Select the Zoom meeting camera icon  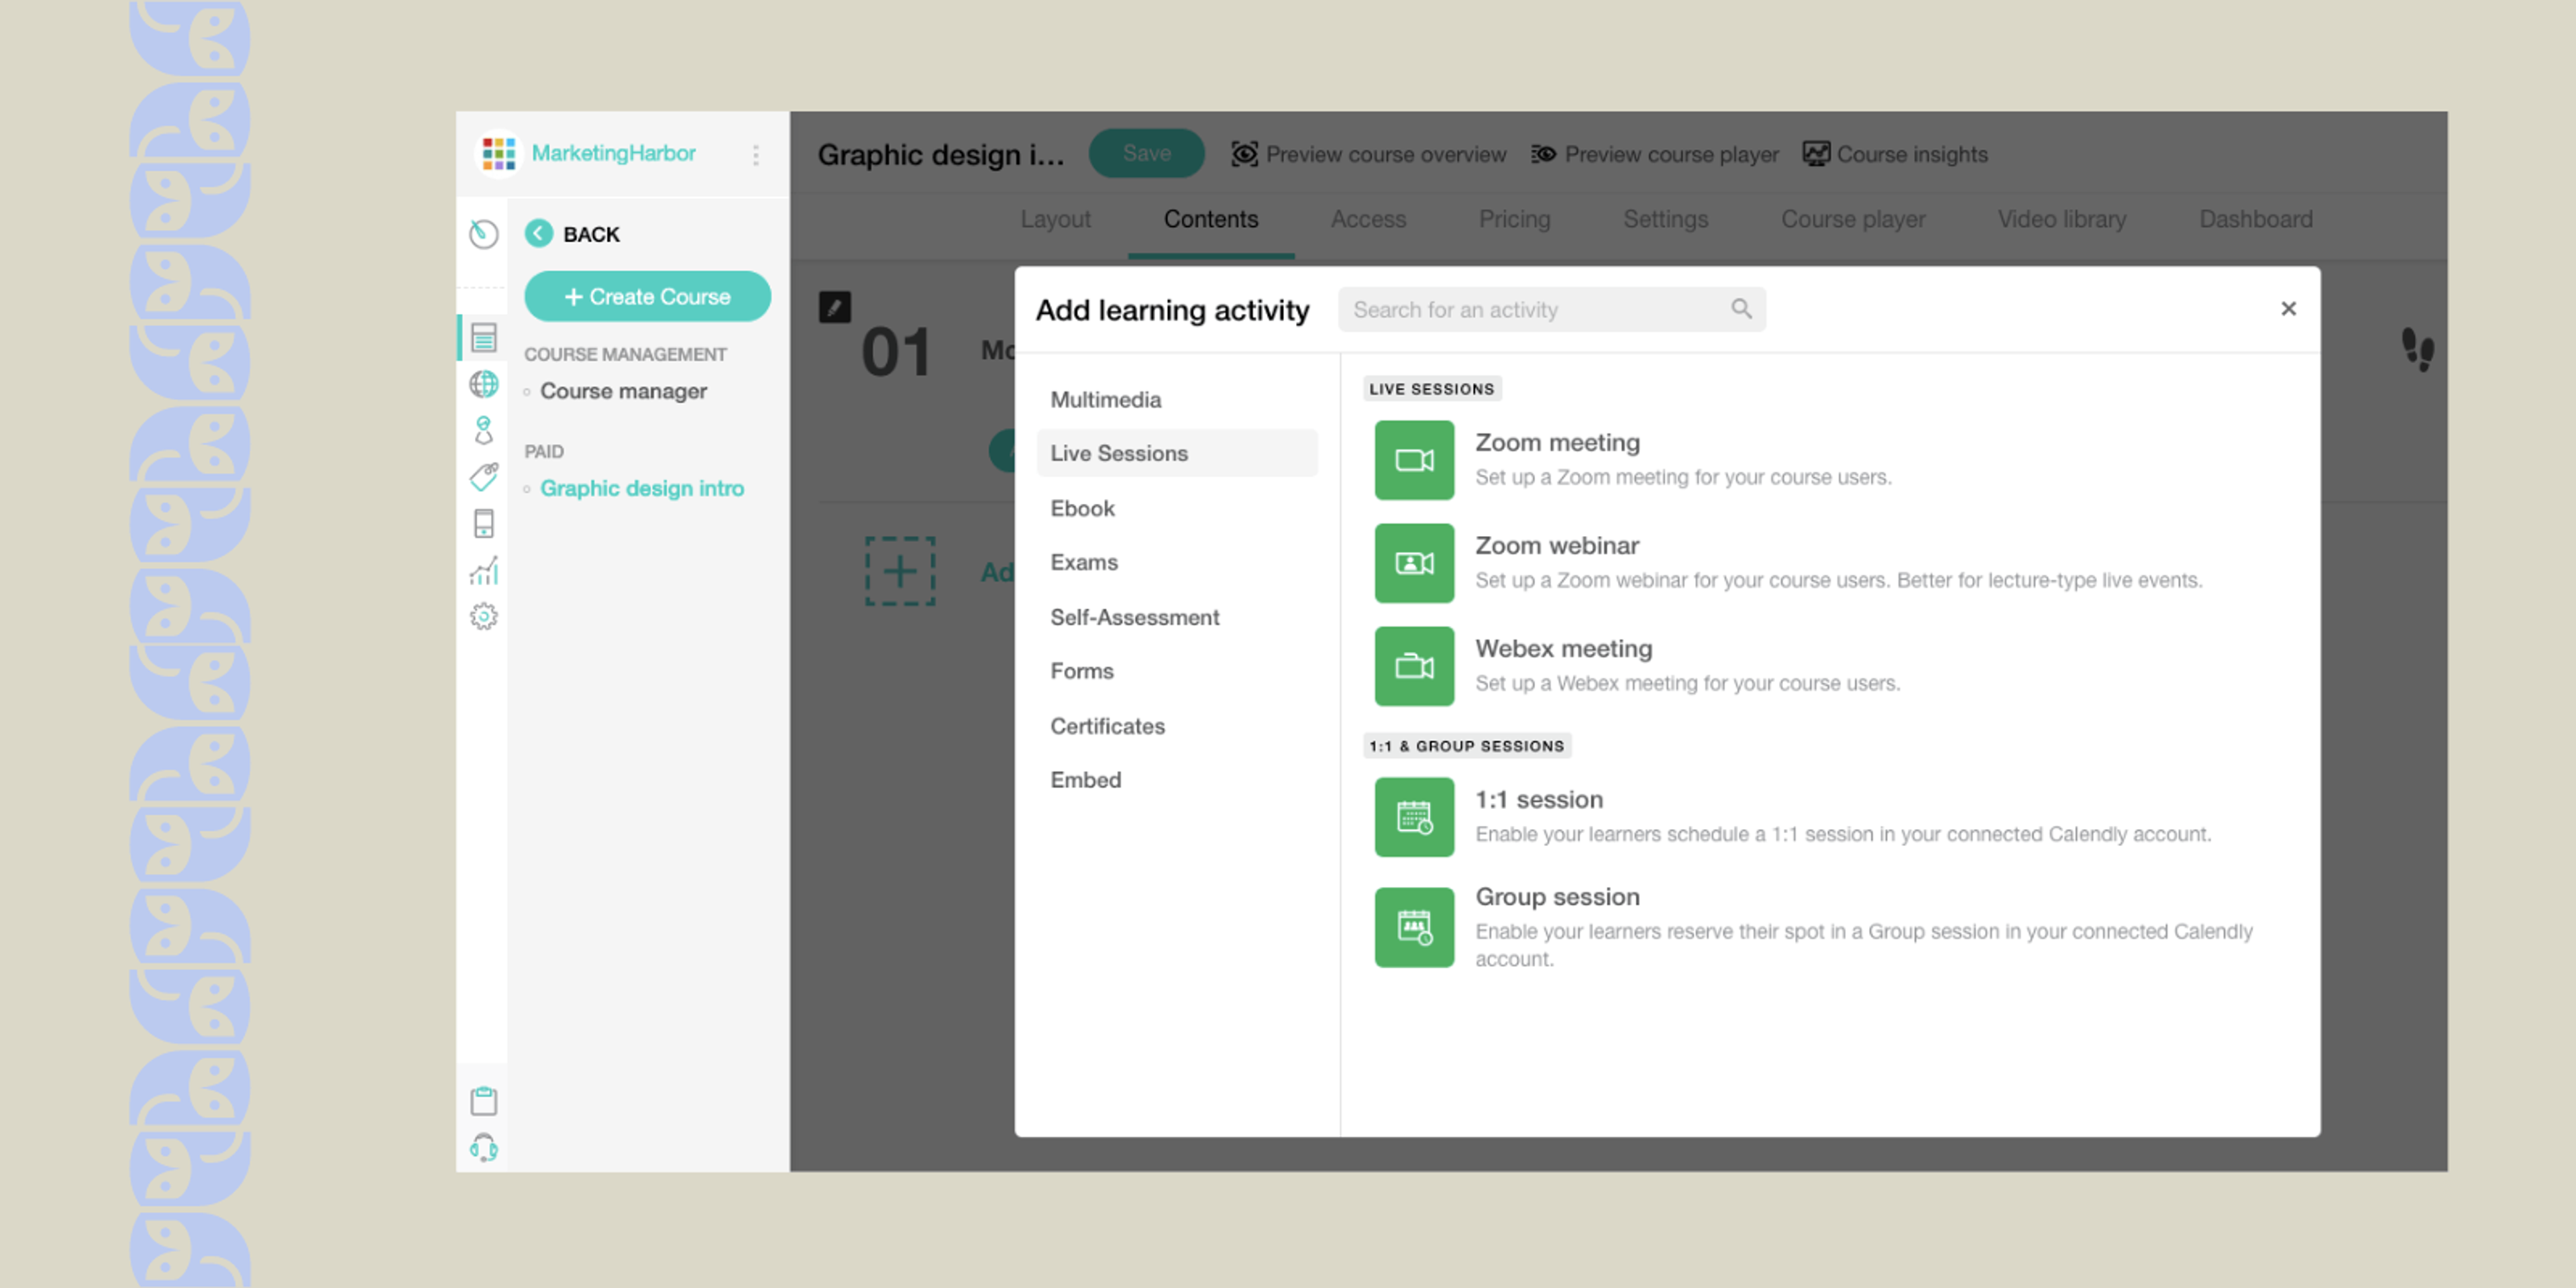pyautogui.click(x=1414, y=460)
